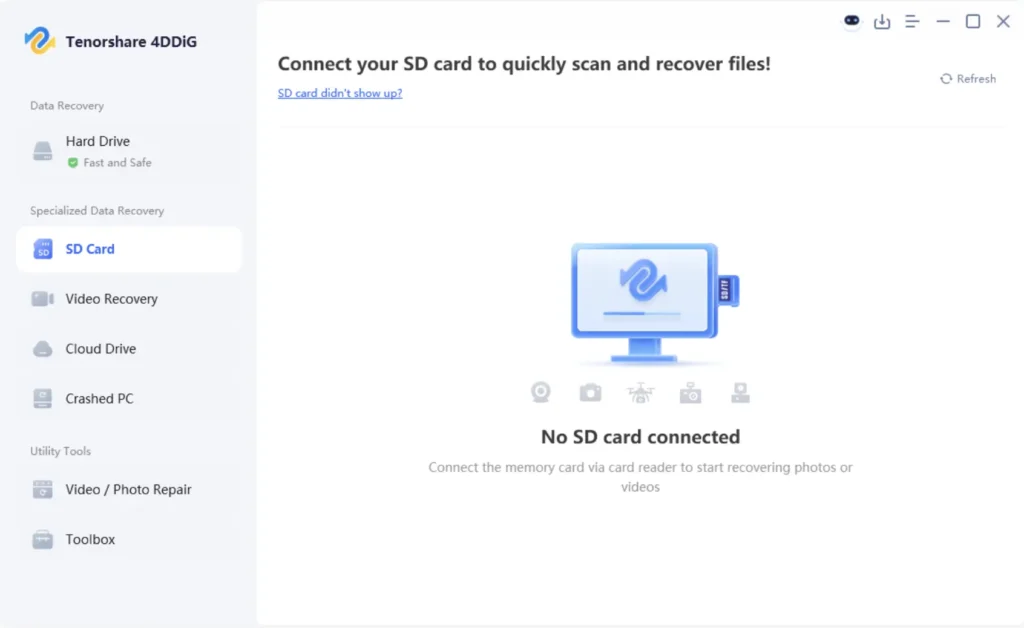Select the drone device icon
Image resolution: width=1024 pixels, height=628 pixels.
(641, 392)
